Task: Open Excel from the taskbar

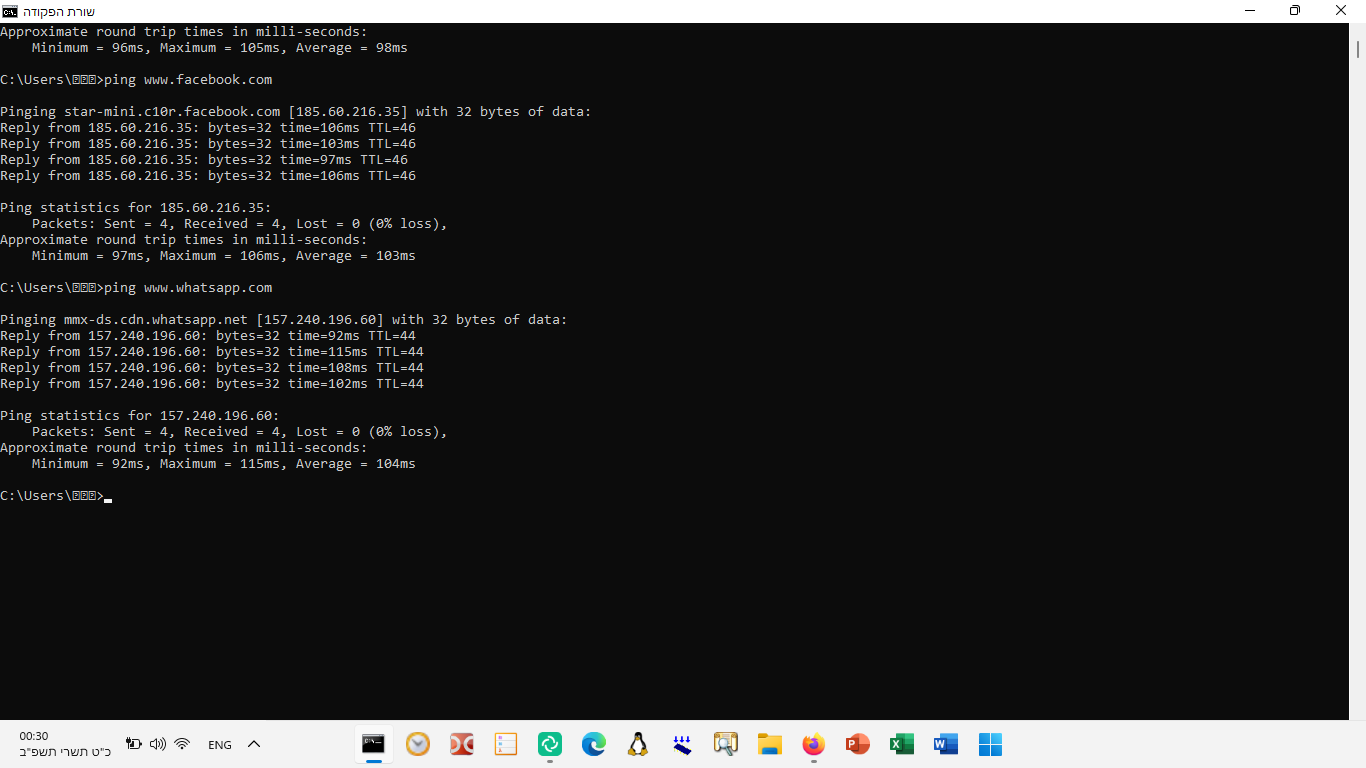Action: point(901,744)
